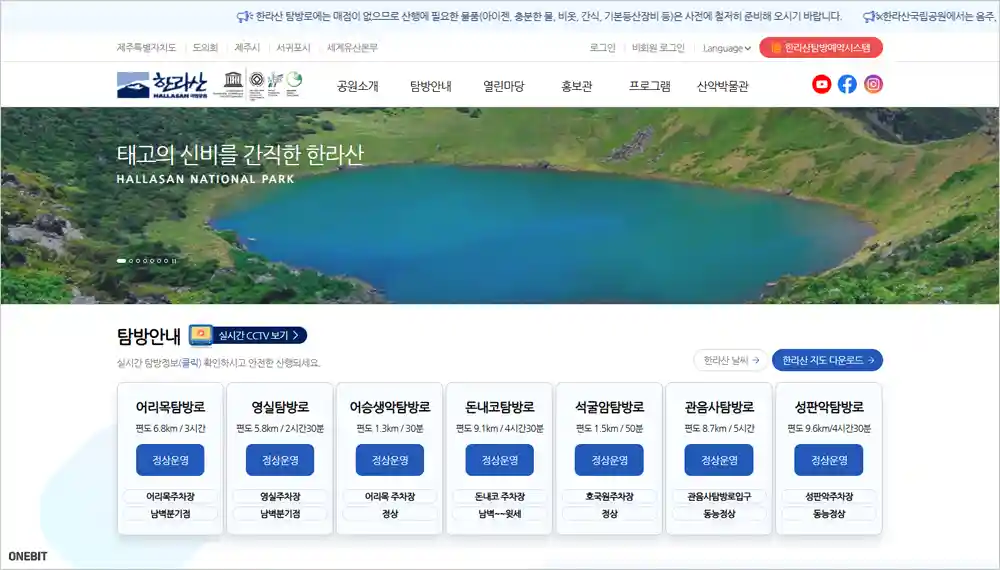Select the 석굴암탐방로 card title
This screenshot has width=1000, height=570.
click(609, 407)
